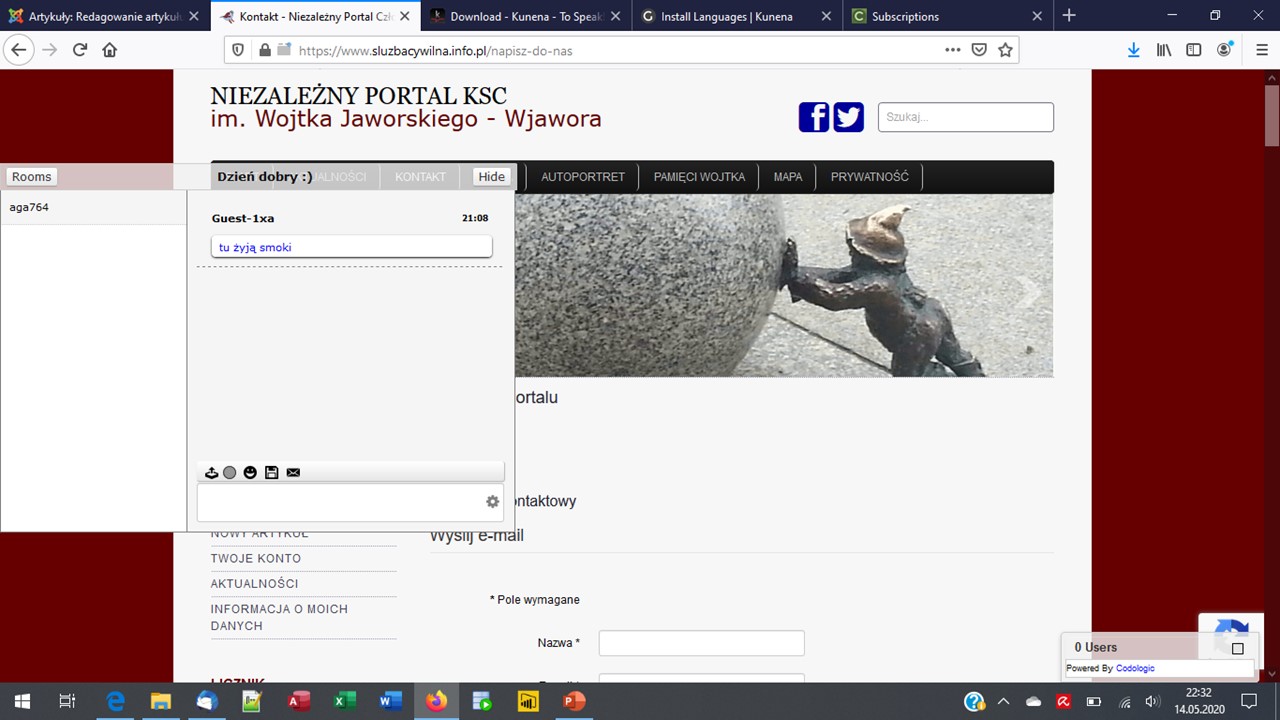Go to Firefox home page icon
The height and width of the screenshot is (720, 1280).
click(x=110, y=50)
